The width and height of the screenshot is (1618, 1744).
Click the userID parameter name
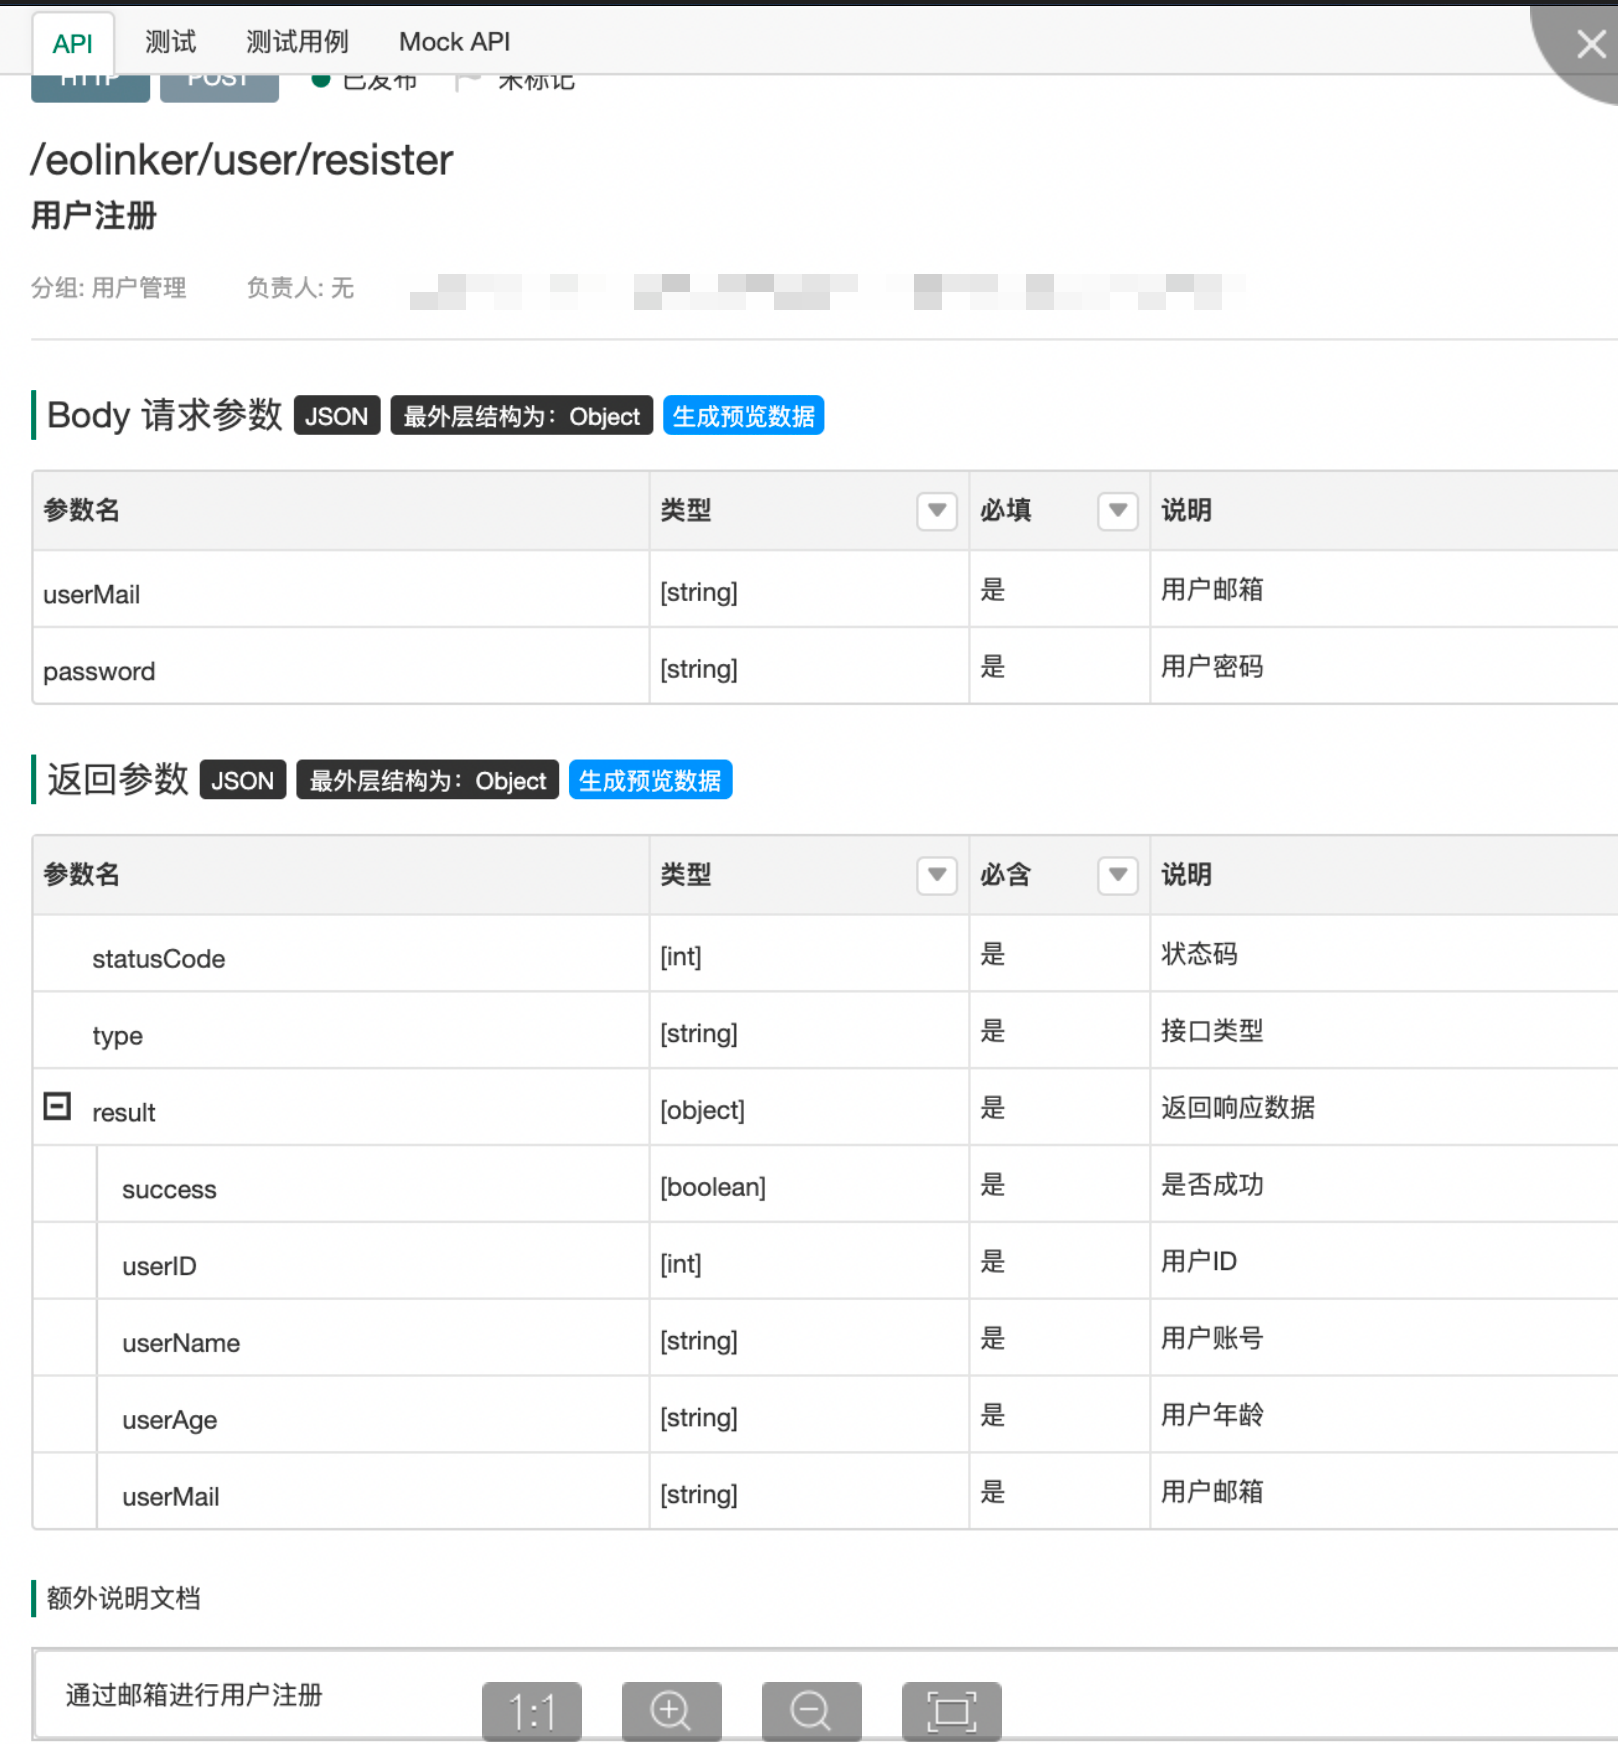pos(159,1267)
